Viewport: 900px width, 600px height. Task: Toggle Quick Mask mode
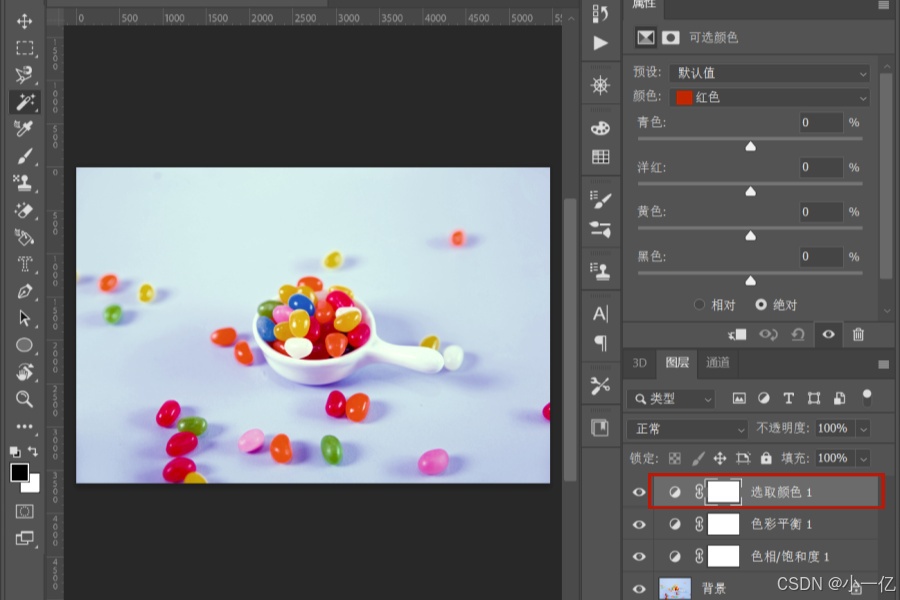pos(24,511)
